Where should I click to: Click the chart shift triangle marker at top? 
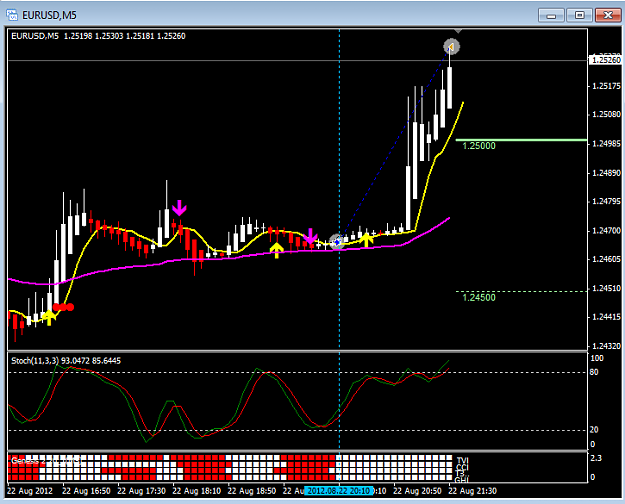click(458, 31)
